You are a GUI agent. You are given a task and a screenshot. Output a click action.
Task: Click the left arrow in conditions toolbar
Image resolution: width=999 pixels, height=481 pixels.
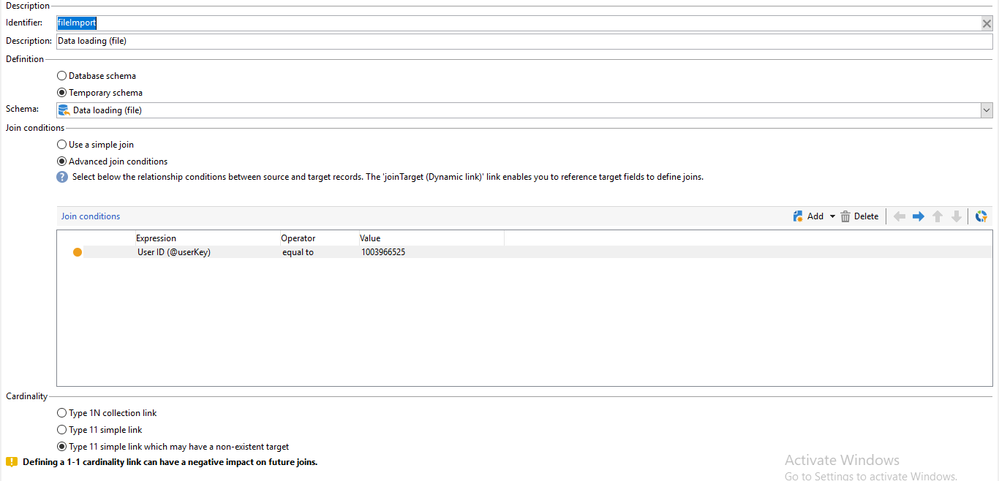point(899,216)
